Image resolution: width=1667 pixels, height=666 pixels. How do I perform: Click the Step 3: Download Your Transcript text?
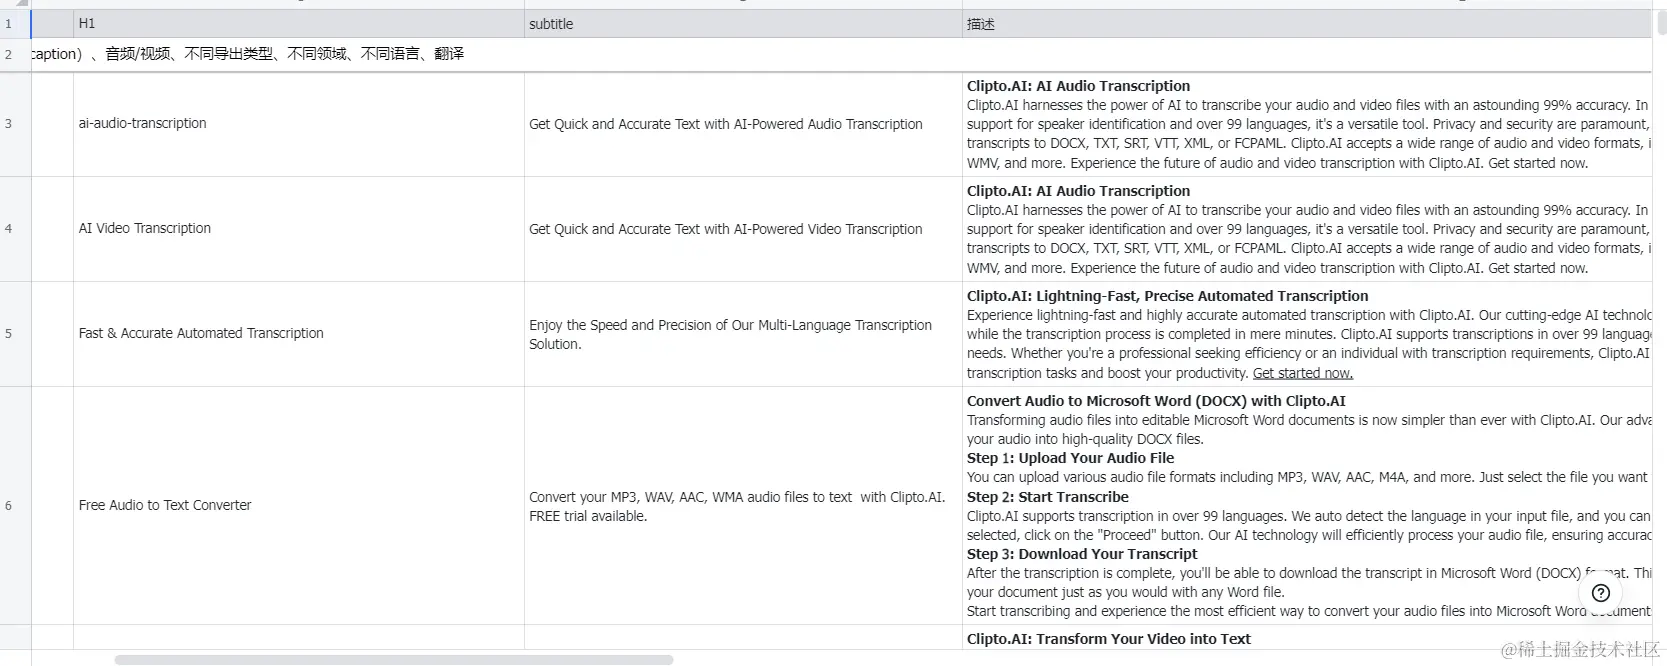coord(1082,554)
